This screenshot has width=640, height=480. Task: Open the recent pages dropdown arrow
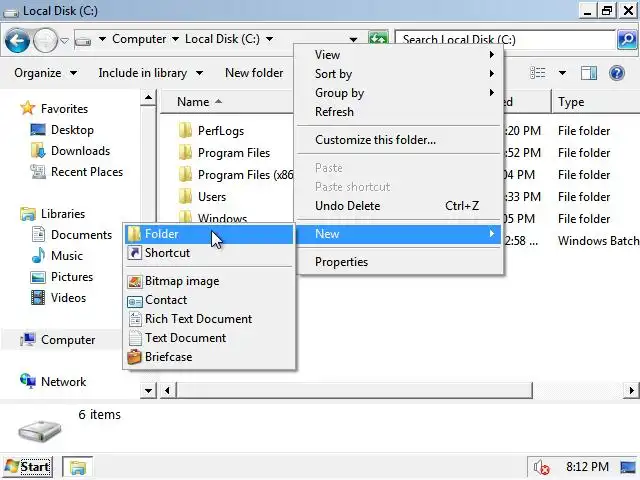[x=64, y=40]
